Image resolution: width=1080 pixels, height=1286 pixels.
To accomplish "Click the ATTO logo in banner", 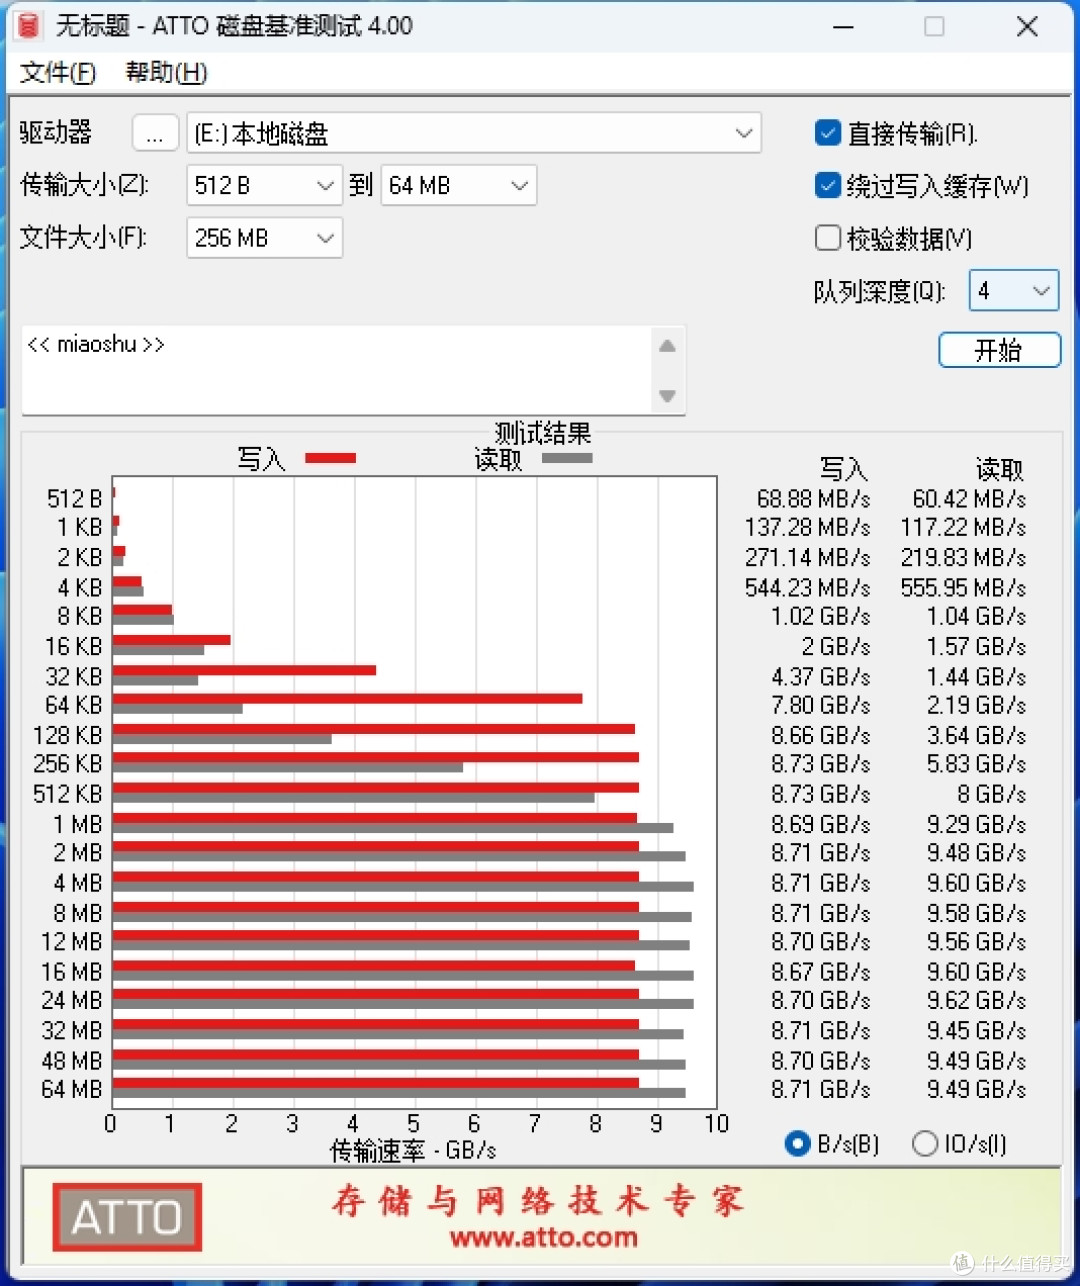I will [127, 1217].
